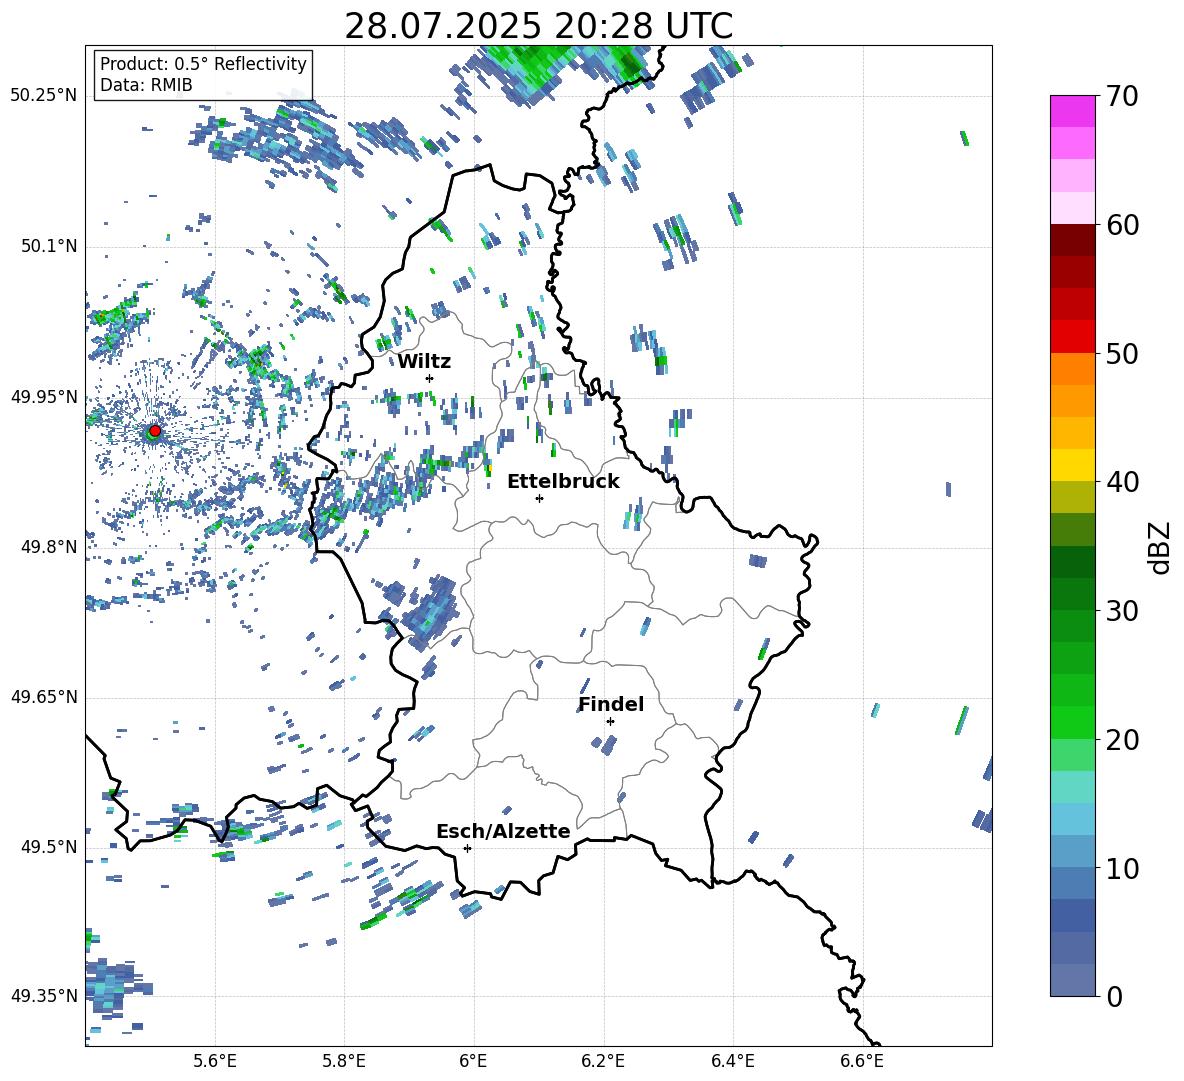This screenshot has height=1081, width=1184.
Task: Click the 50.25°N latitude label
Action: [44, 96]
